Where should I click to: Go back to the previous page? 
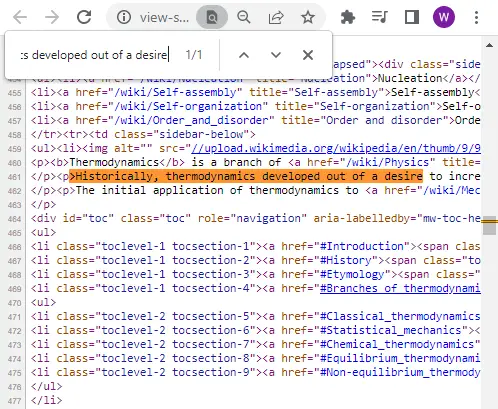(x=20, y=17)
